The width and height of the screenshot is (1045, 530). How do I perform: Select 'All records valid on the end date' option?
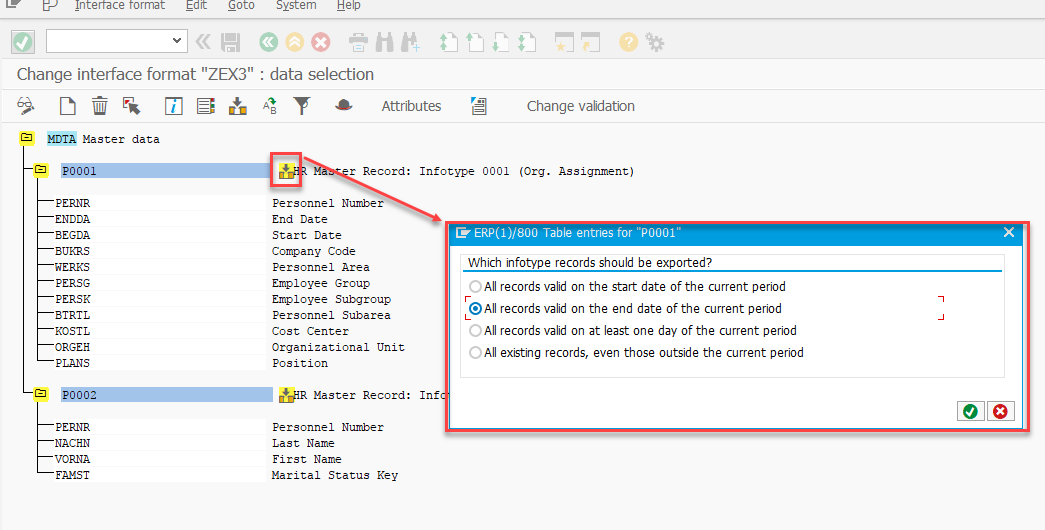[x=475, y=309]
